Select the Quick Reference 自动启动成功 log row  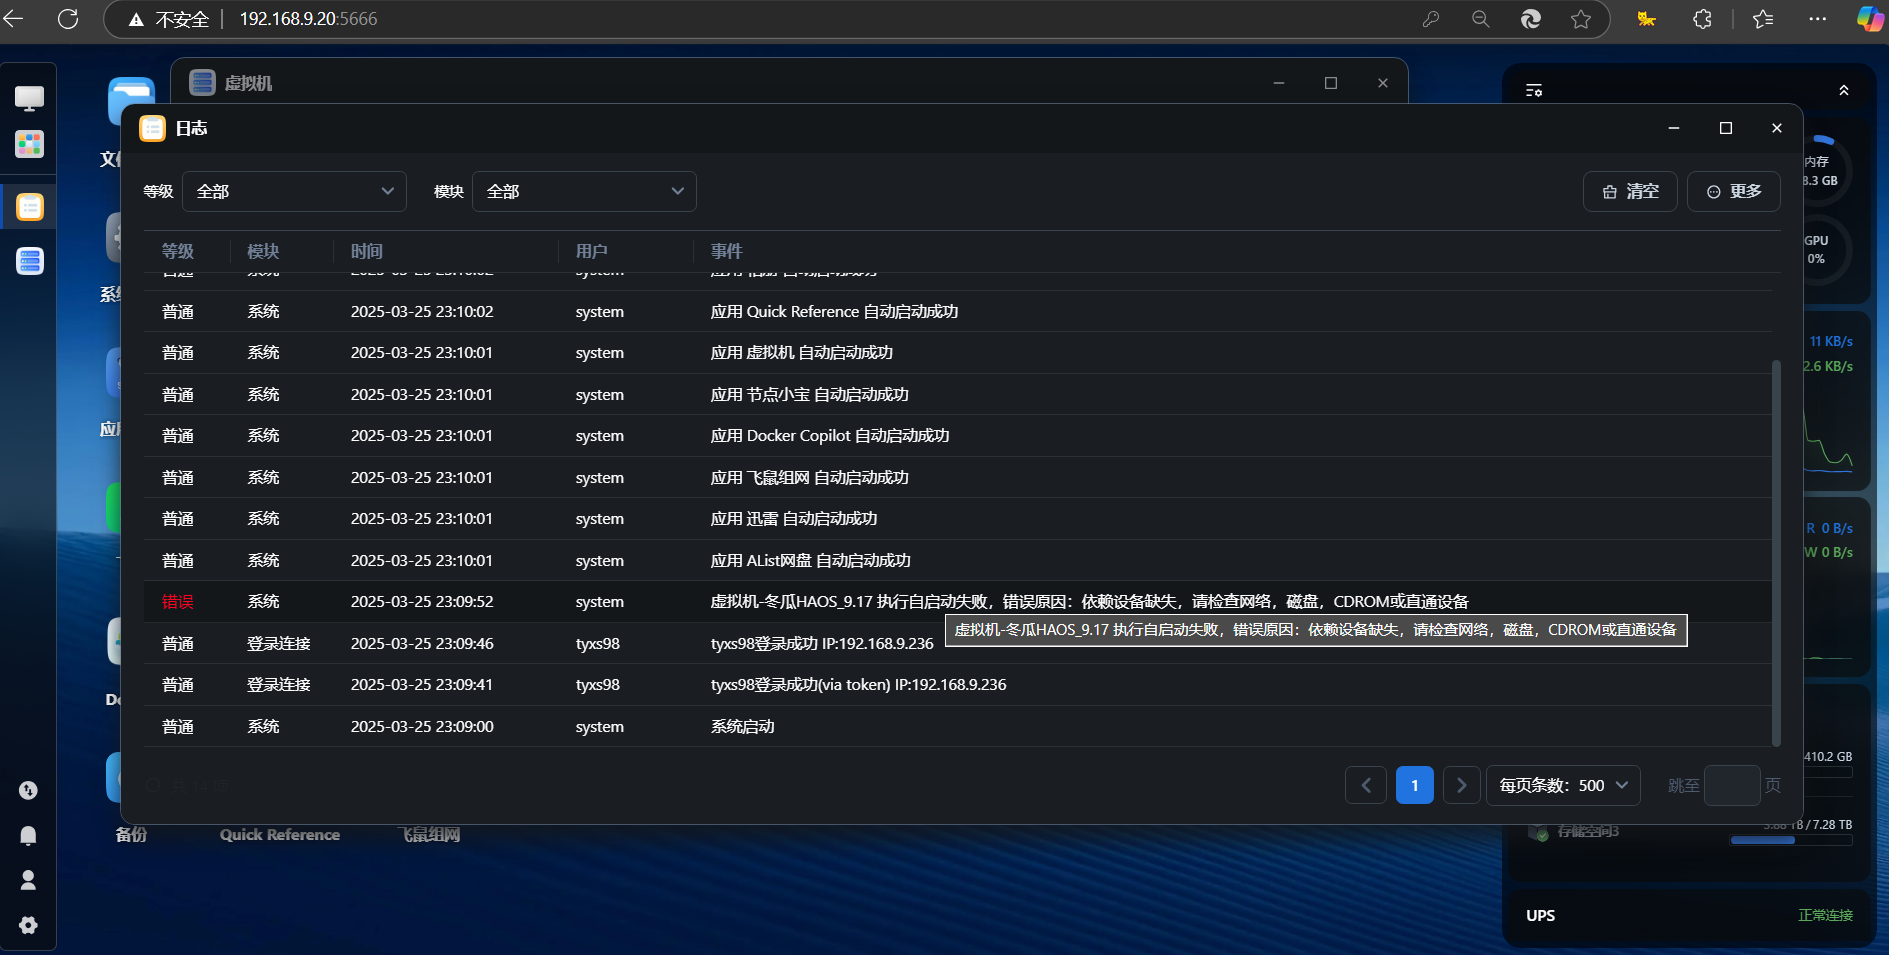[x=957, y=311]
